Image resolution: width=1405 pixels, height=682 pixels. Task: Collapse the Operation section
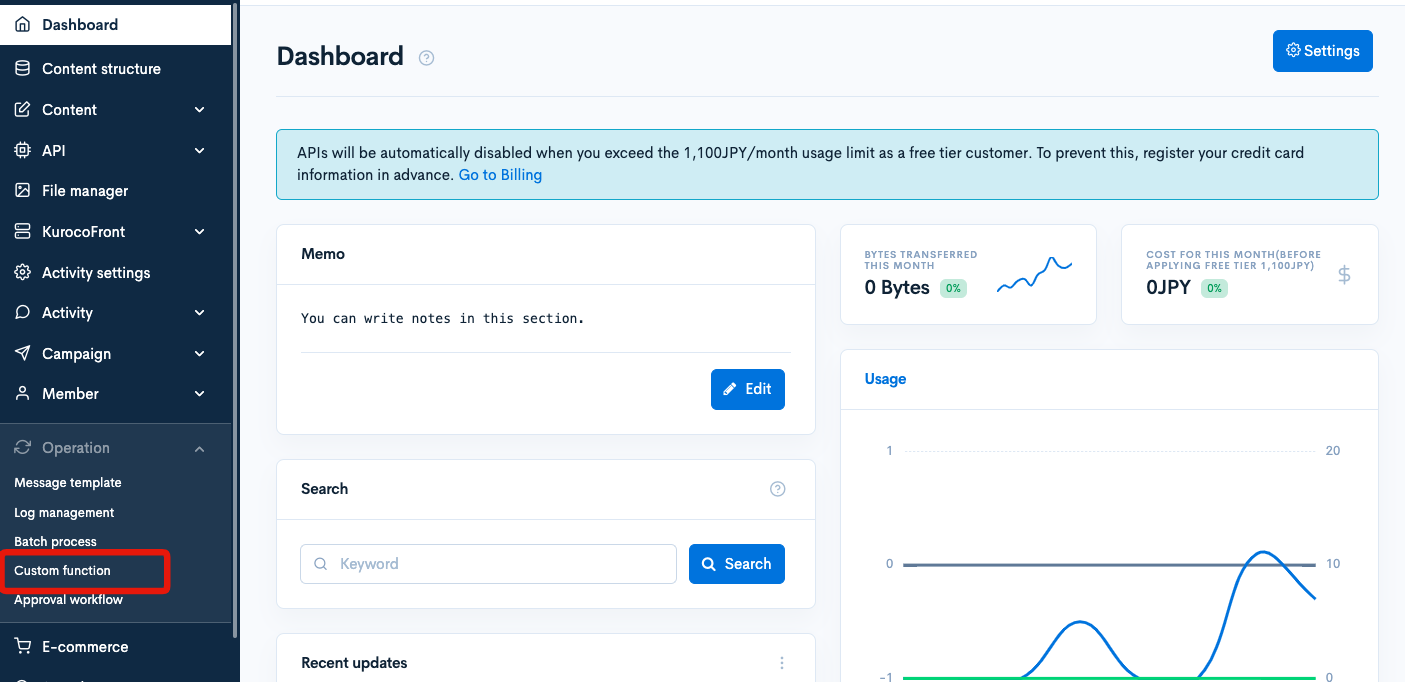pos(199,448)
